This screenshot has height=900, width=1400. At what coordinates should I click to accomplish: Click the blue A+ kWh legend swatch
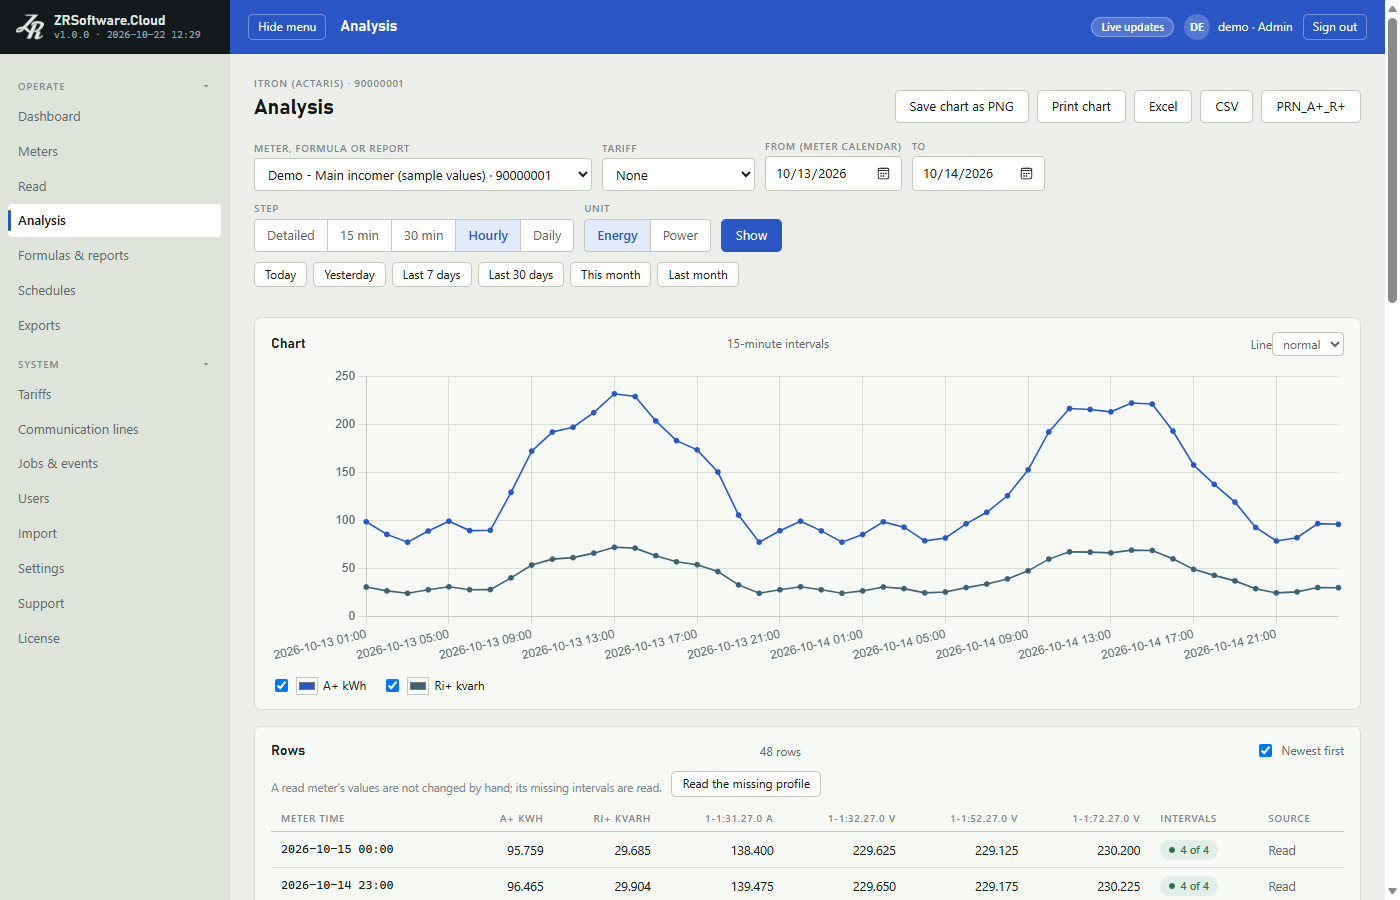point(307,686)
